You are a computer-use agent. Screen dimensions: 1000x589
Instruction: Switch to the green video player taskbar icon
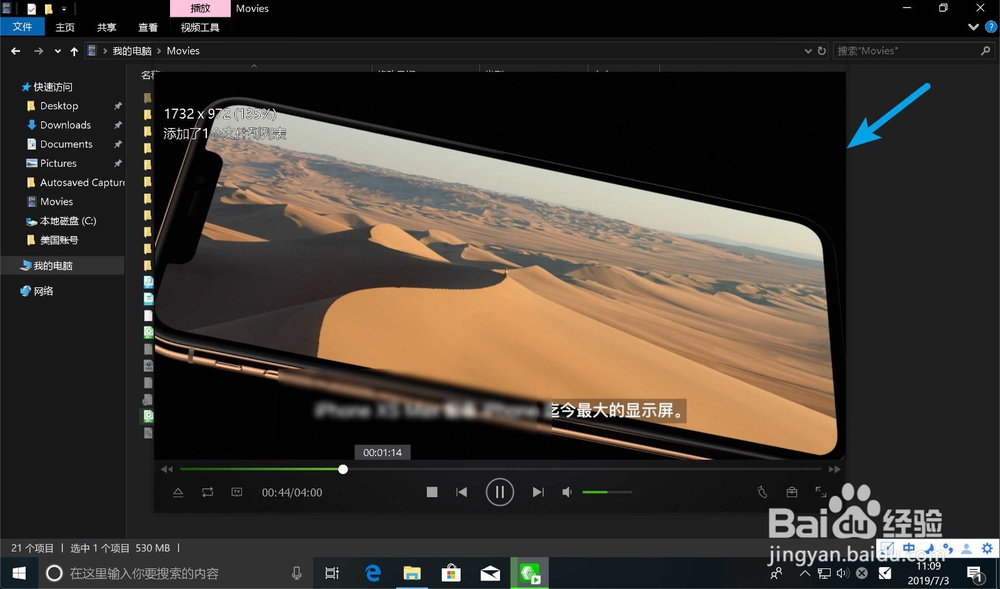point(529,573)
